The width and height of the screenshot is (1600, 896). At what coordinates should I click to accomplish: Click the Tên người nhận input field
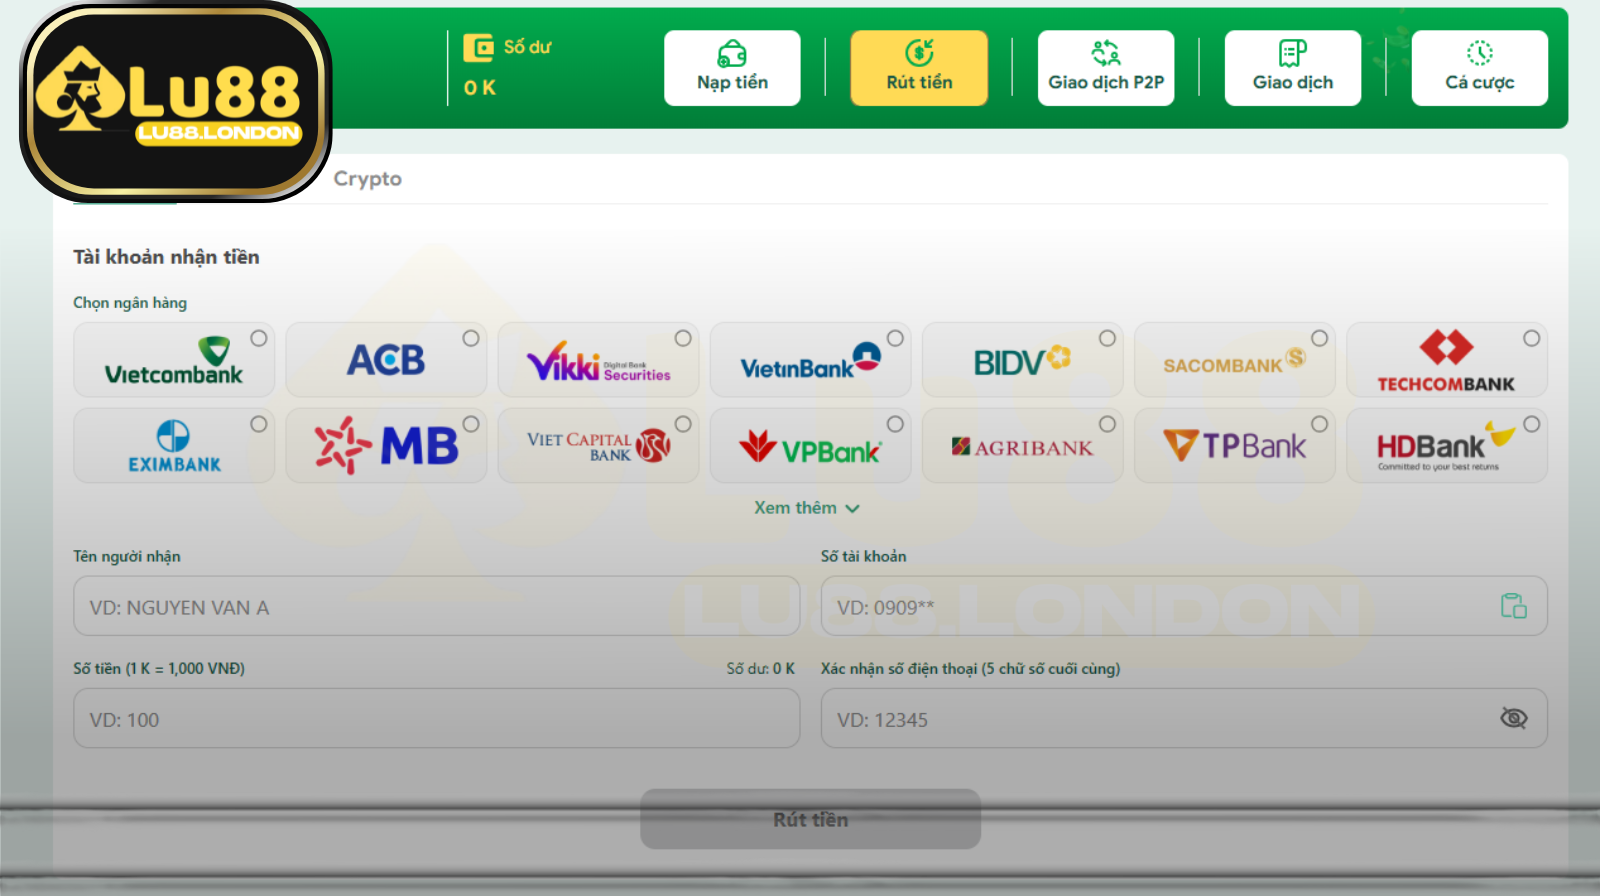(436, 607)
